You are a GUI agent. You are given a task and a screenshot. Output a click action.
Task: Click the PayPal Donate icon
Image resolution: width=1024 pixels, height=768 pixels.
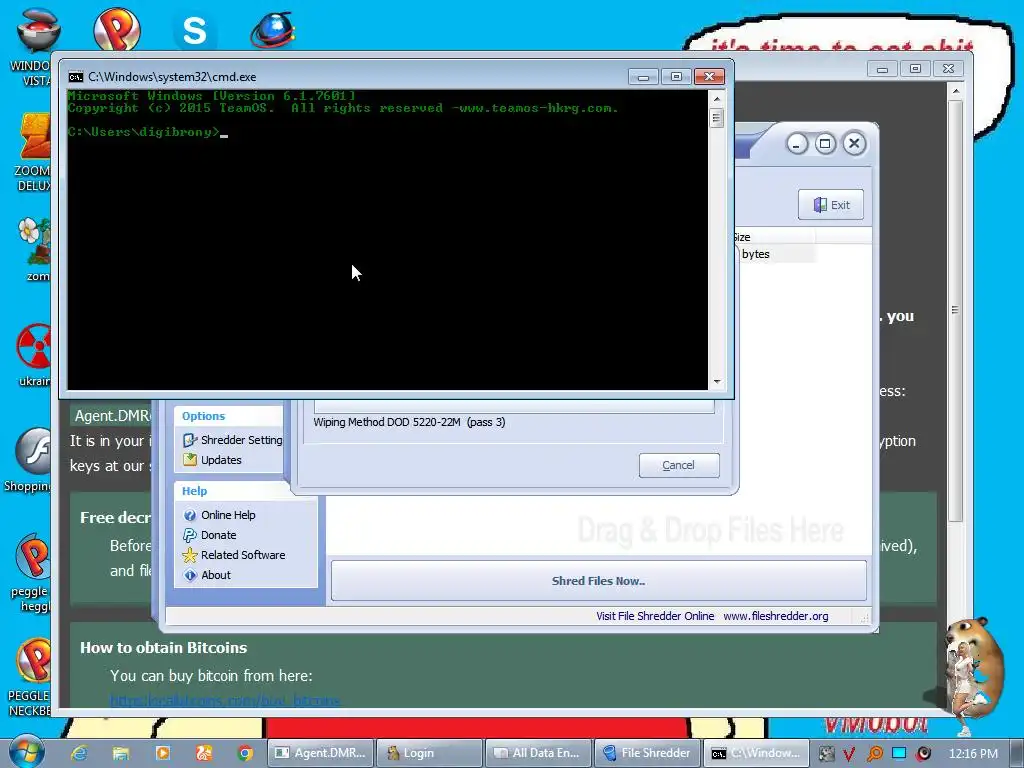190,535
